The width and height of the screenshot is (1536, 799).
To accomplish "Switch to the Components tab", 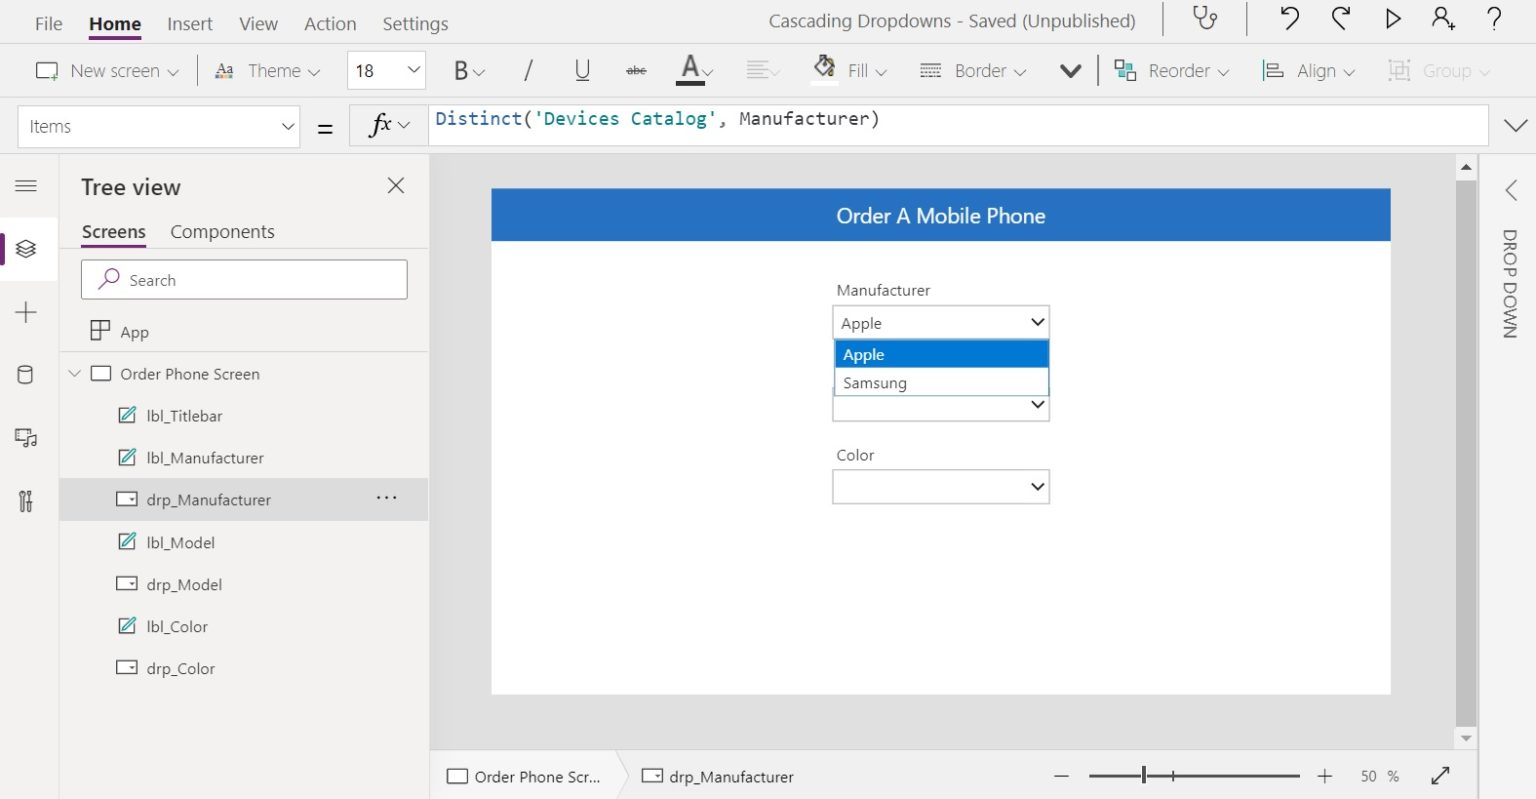I will coord(222,231).
